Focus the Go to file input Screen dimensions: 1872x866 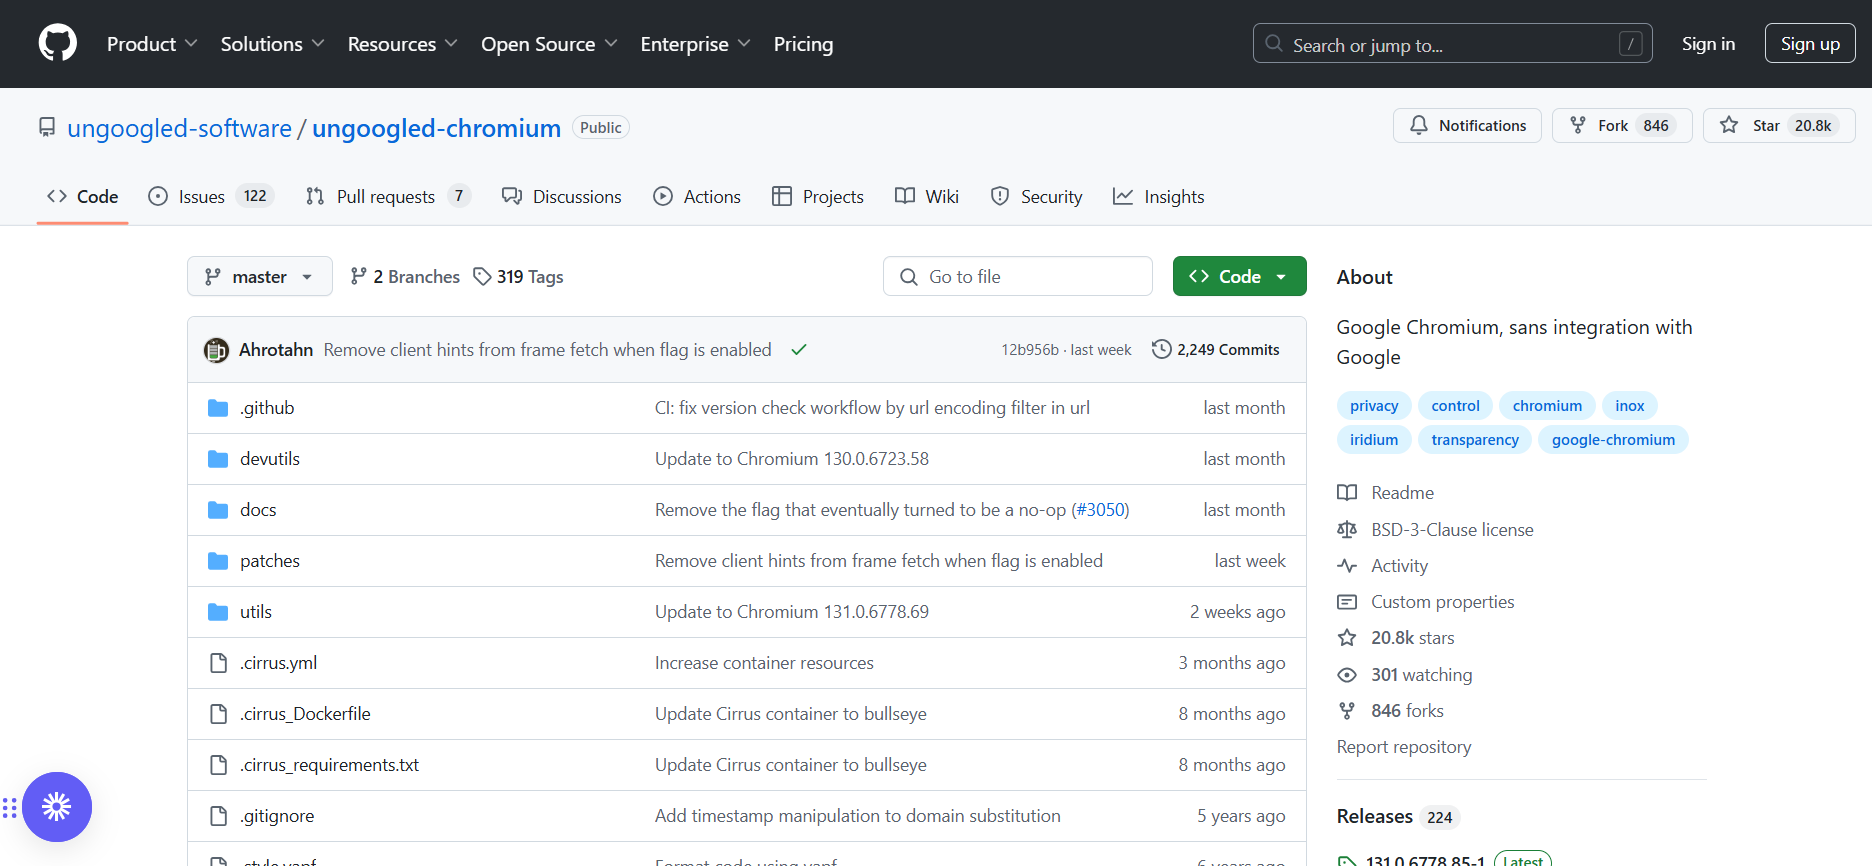coord(1018,276)
